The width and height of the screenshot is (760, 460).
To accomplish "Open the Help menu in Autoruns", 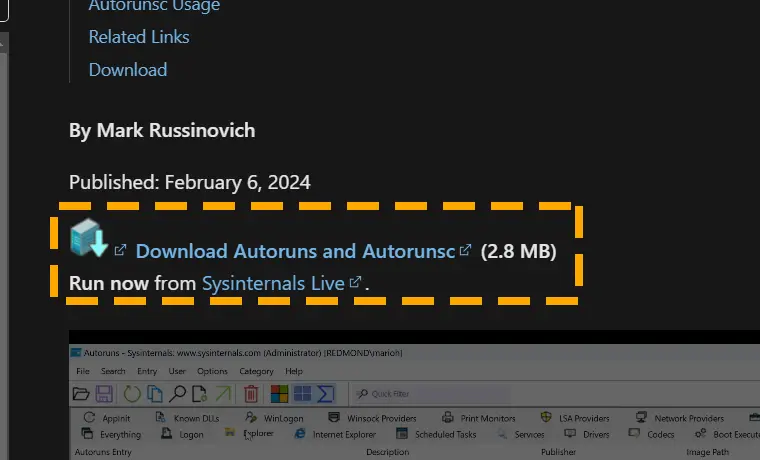I will coord(294,371).
